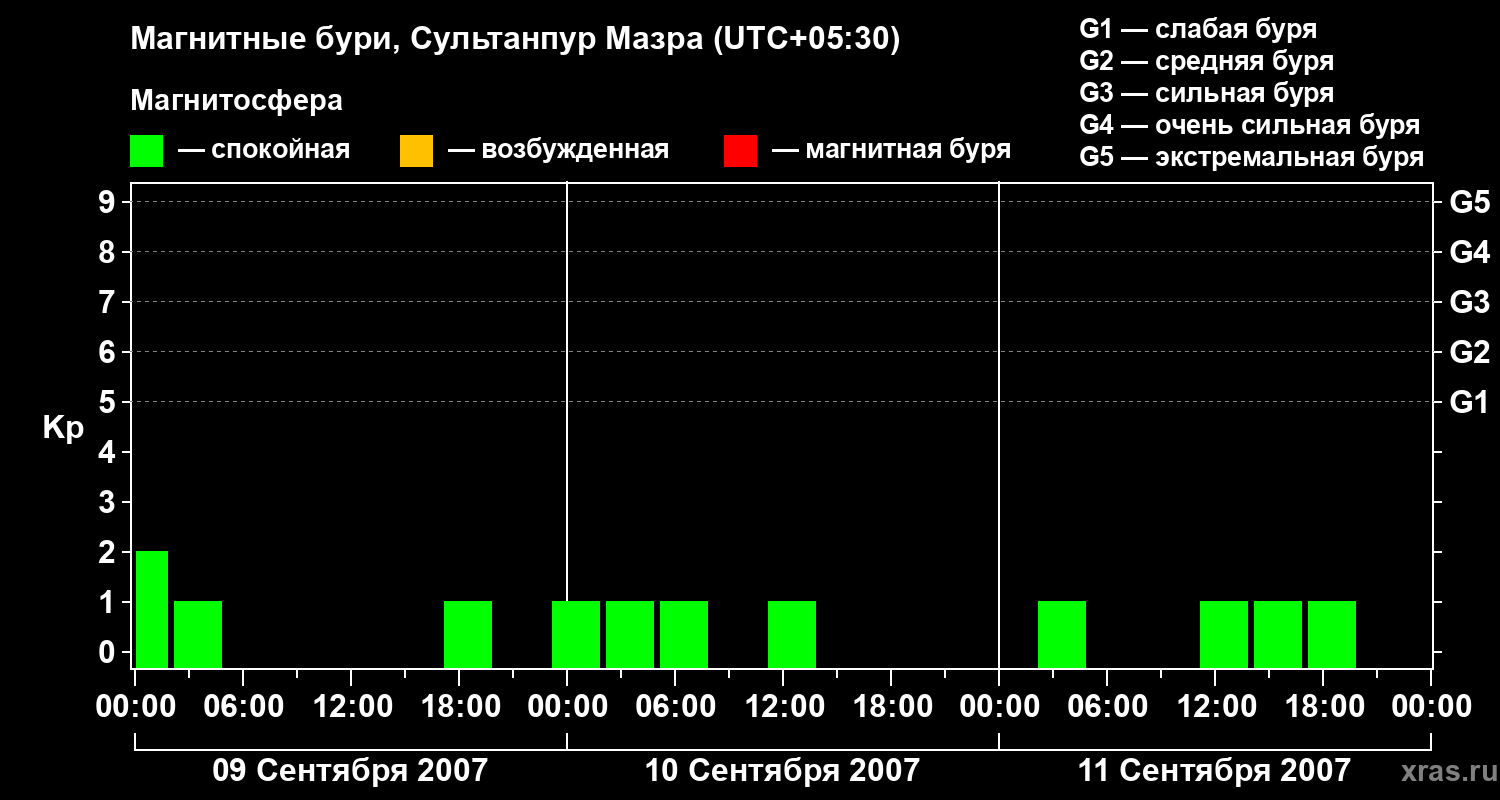Click the '12:00' time label for 10 Сентября

(x=783, y=707)
